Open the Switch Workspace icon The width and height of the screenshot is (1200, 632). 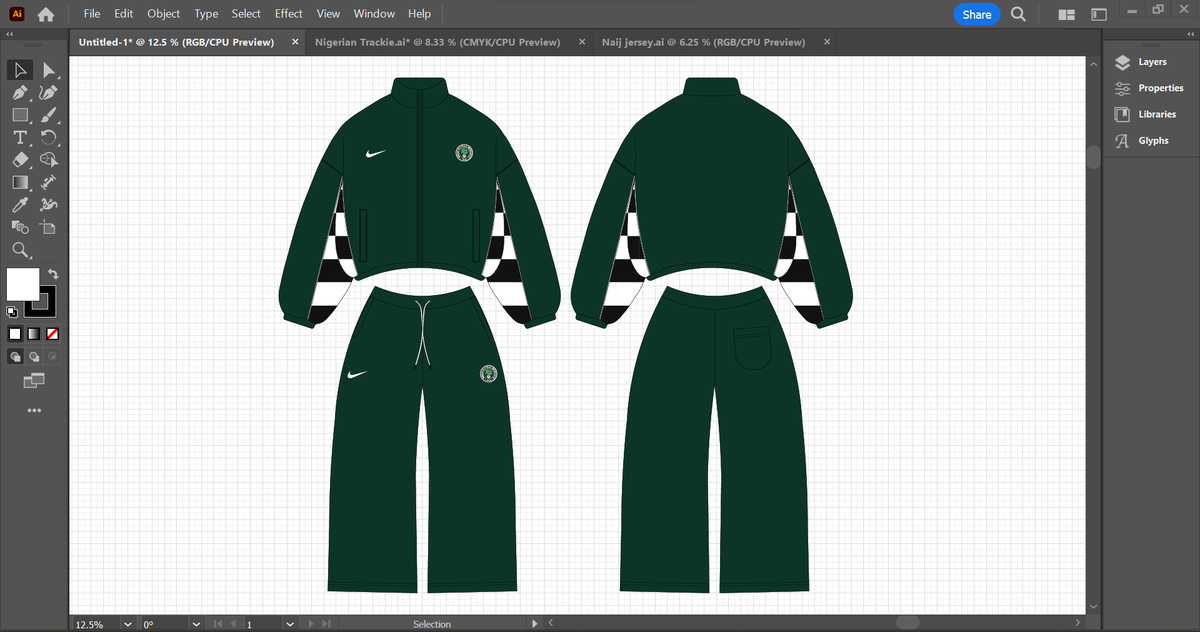coord(1099,14)
